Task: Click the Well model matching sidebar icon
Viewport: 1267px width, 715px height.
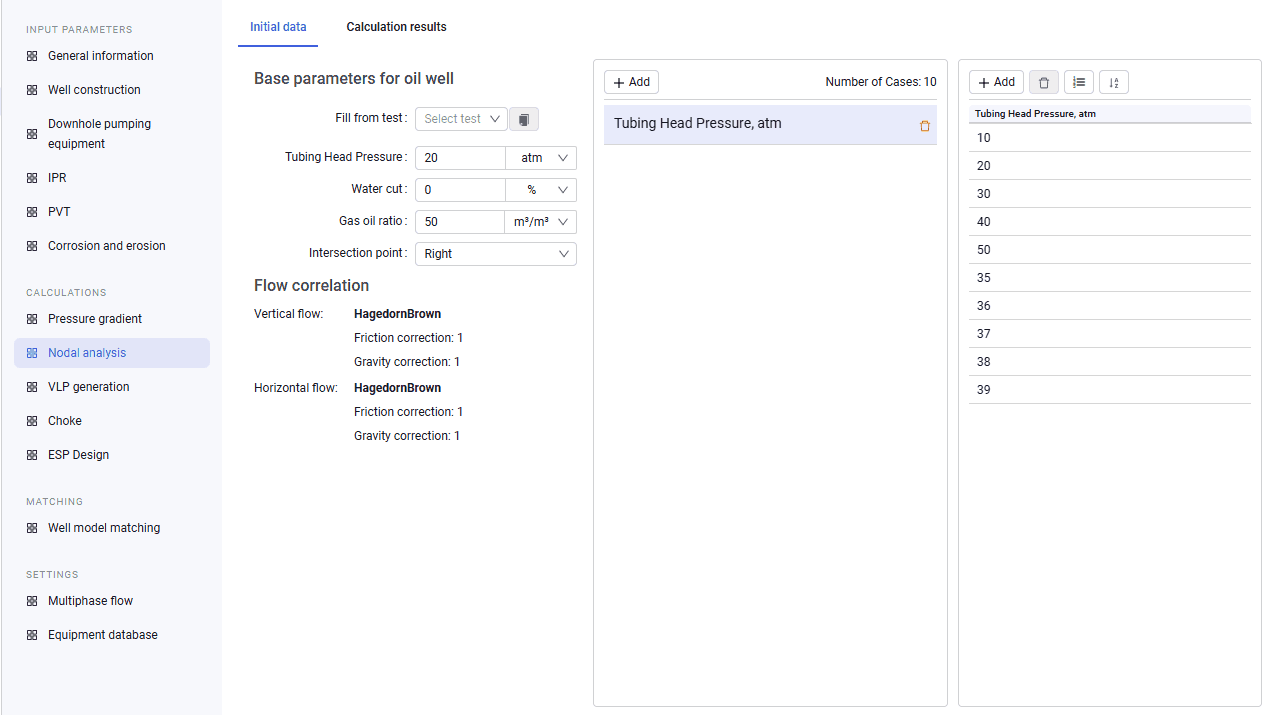Action: point(32,528)
